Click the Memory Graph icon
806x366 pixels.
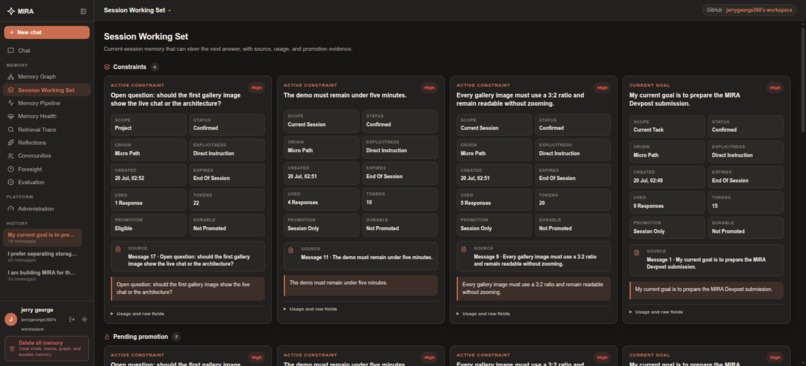point(11,77)
